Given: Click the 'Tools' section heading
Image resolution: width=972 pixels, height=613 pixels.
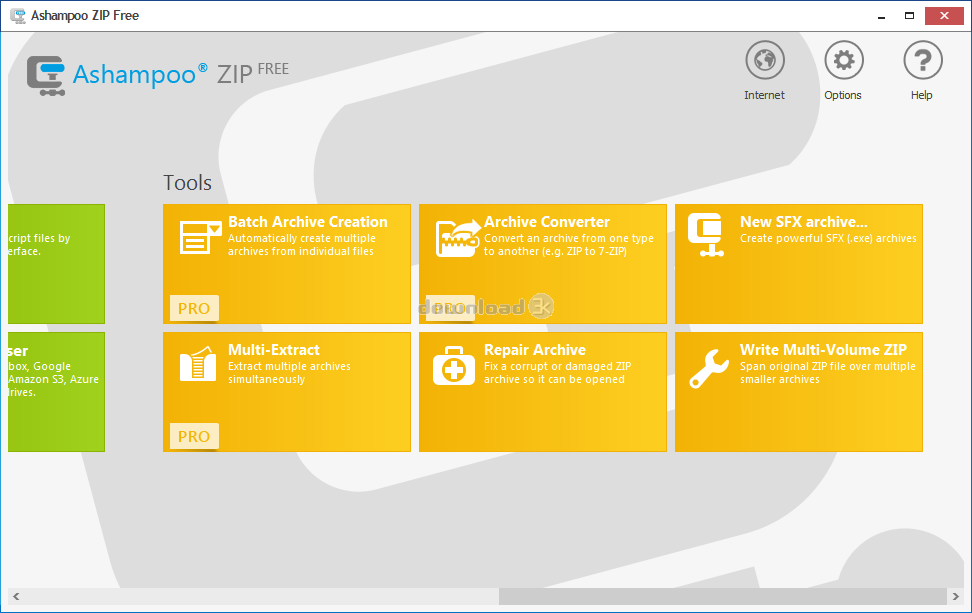Looking at the screenshot, I should 187,183.
